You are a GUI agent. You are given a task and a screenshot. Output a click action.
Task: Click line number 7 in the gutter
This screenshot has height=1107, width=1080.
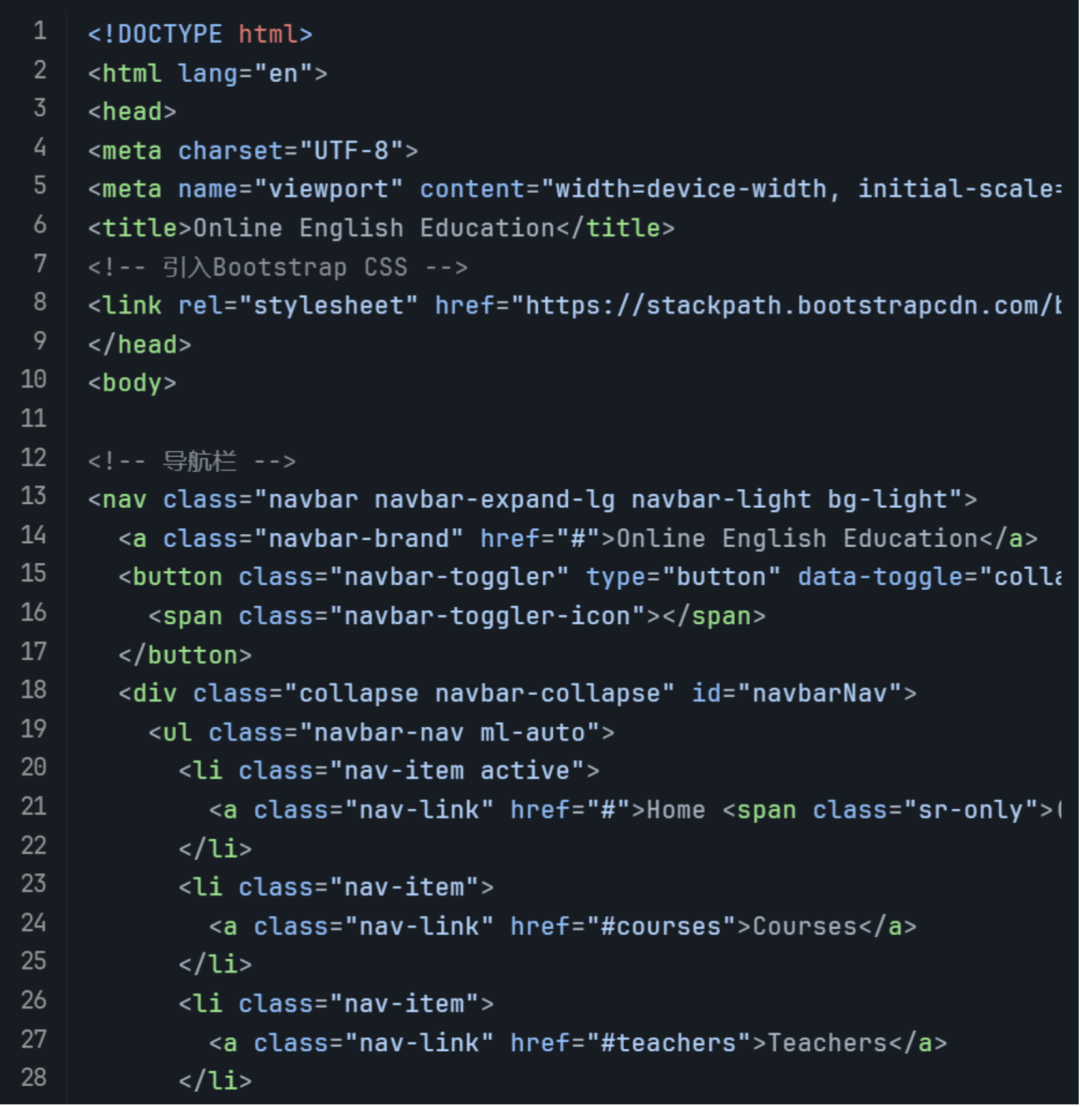[x=40, y=265]
